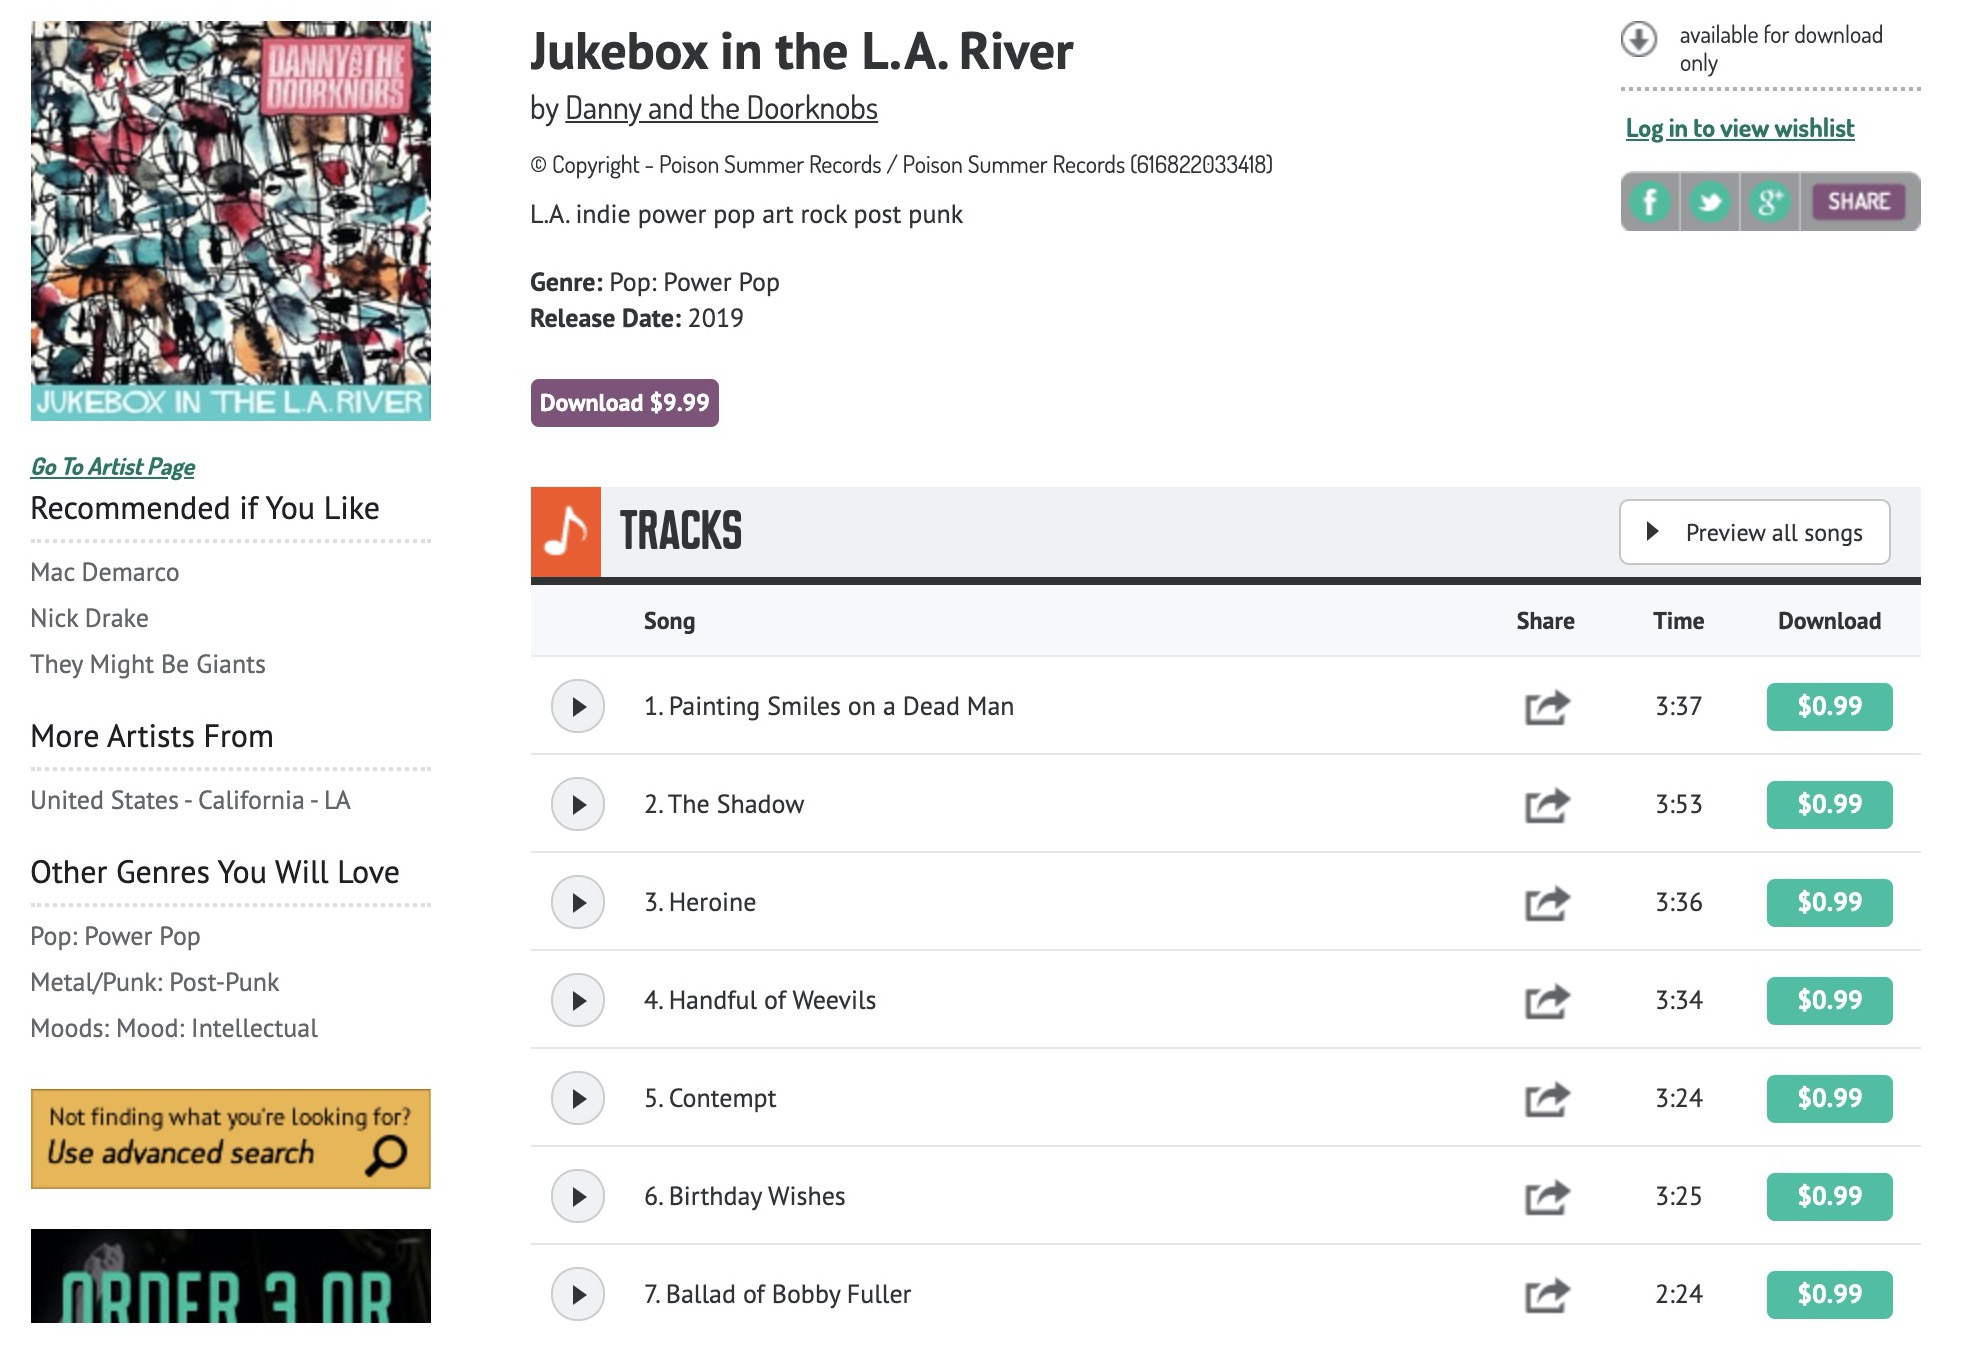Share album on Facebook
The width and height of the screenshot is (1972, 1348).
1650,202
